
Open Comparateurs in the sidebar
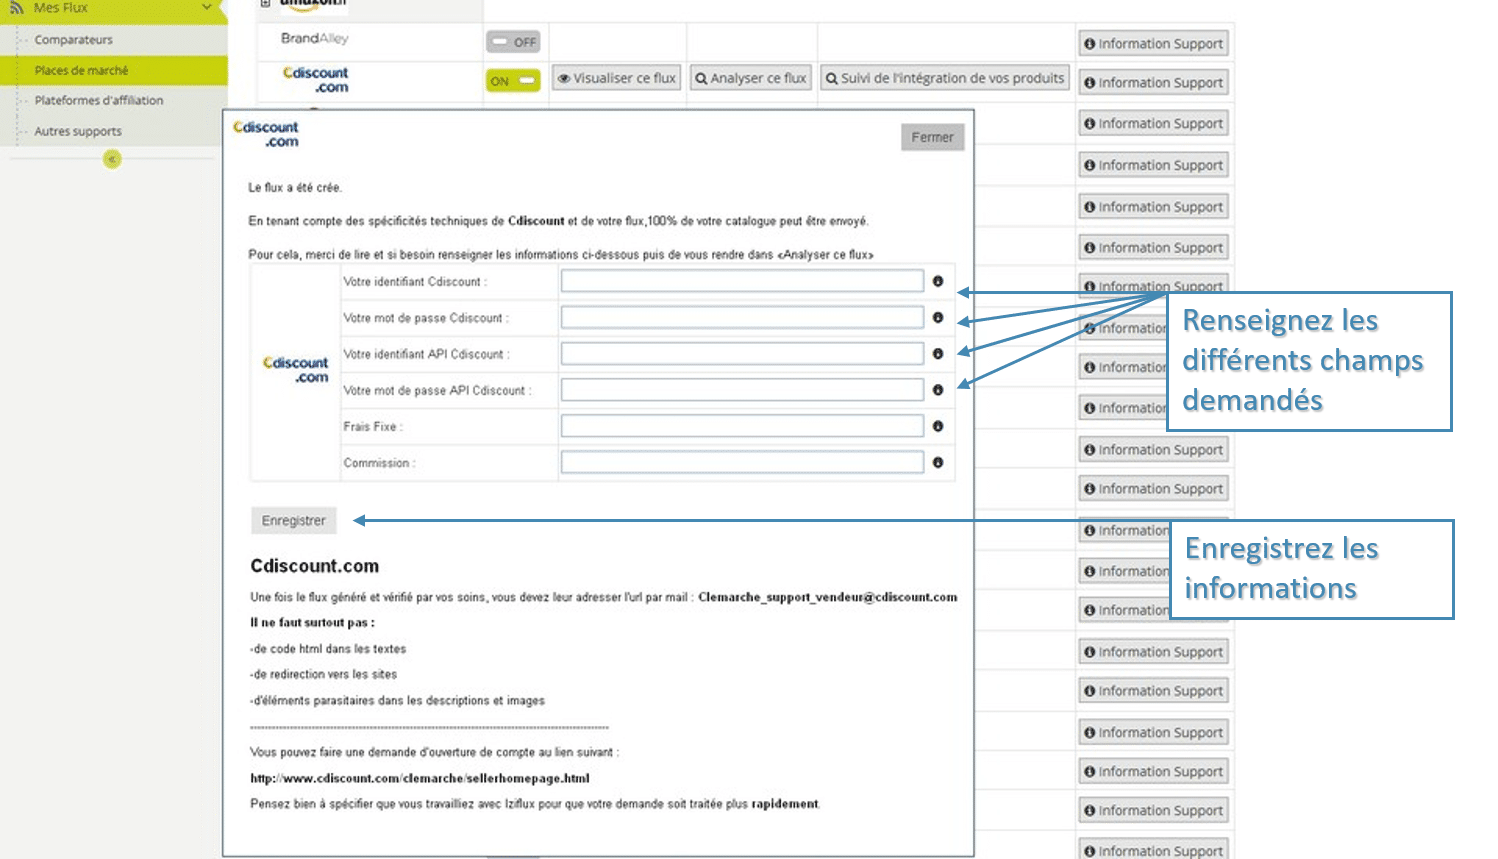click(73, 40)
